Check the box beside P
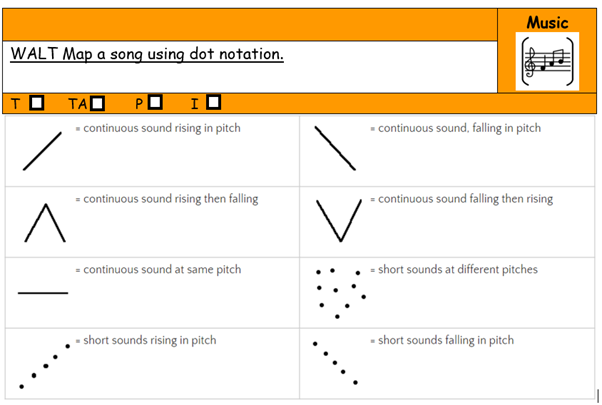This screenshot has width=602, height=405. click(x=155, y=102)
